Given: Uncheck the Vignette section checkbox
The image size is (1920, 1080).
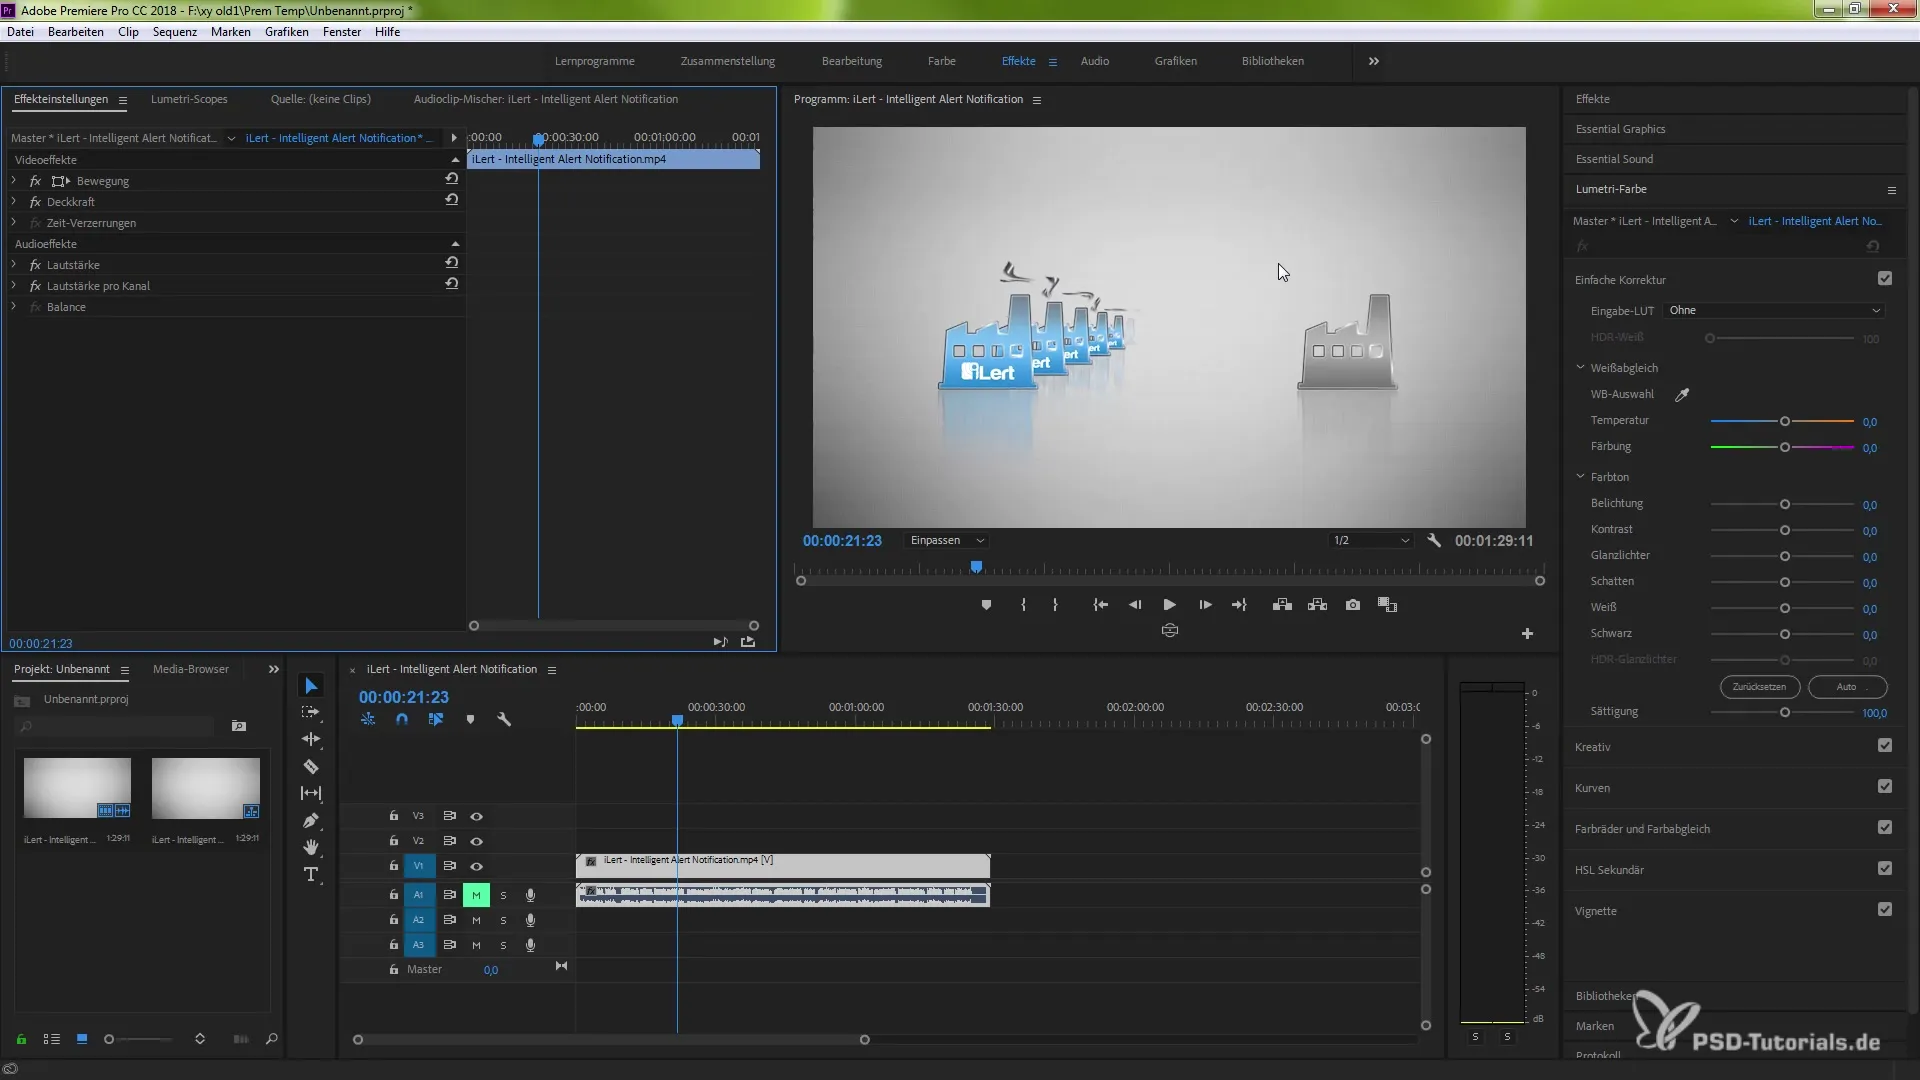Looking at the screenshot, I should (x=1885, y=910).
